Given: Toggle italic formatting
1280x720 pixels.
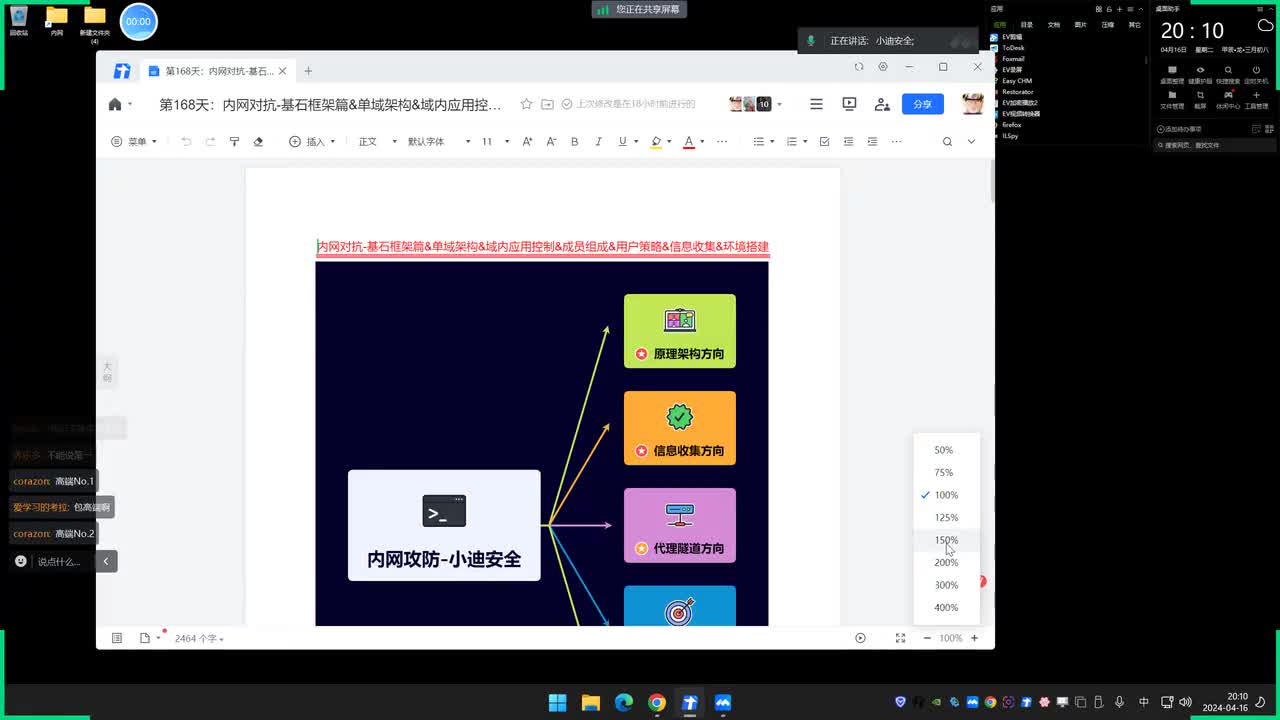Looking at the screenshot, I should pyautogui.click(x=598, y=142).
